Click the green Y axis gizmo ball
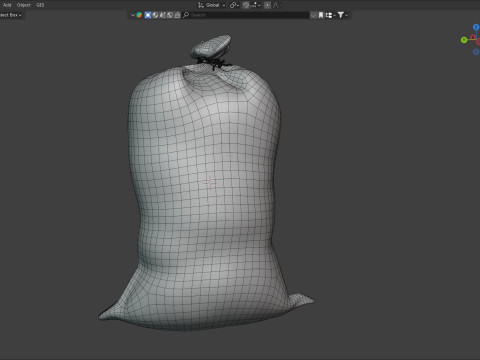Image resolution: width=480 pixels, height=360 pixels. (464, 40)
